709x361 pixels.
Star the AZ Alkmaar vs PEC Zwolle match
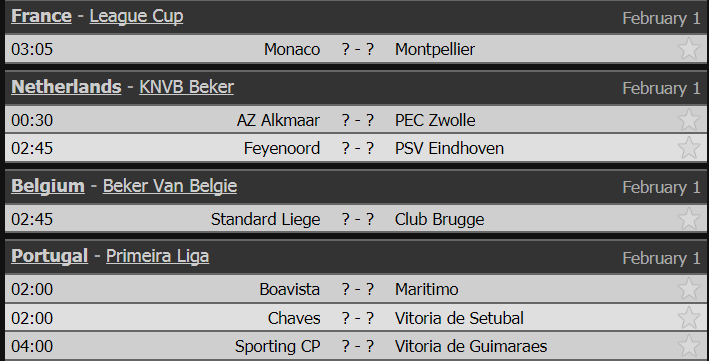[x=689, y=120]
